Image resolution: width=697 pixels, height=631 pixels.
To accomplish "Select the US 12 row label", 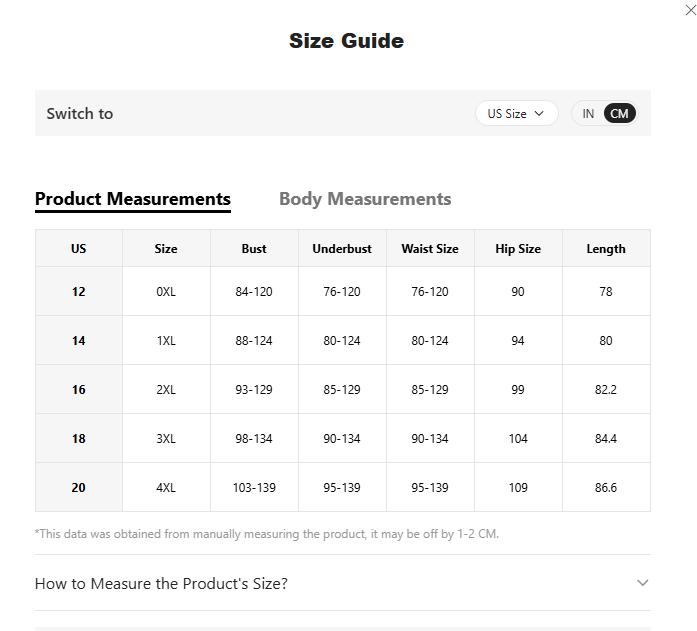I will [79, 292].
